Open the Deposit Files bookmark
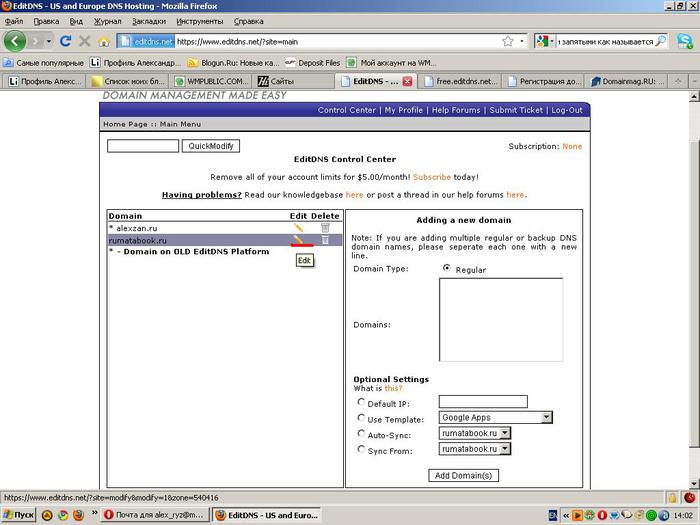This screenshot has height=525, width=700. [313, 63]
